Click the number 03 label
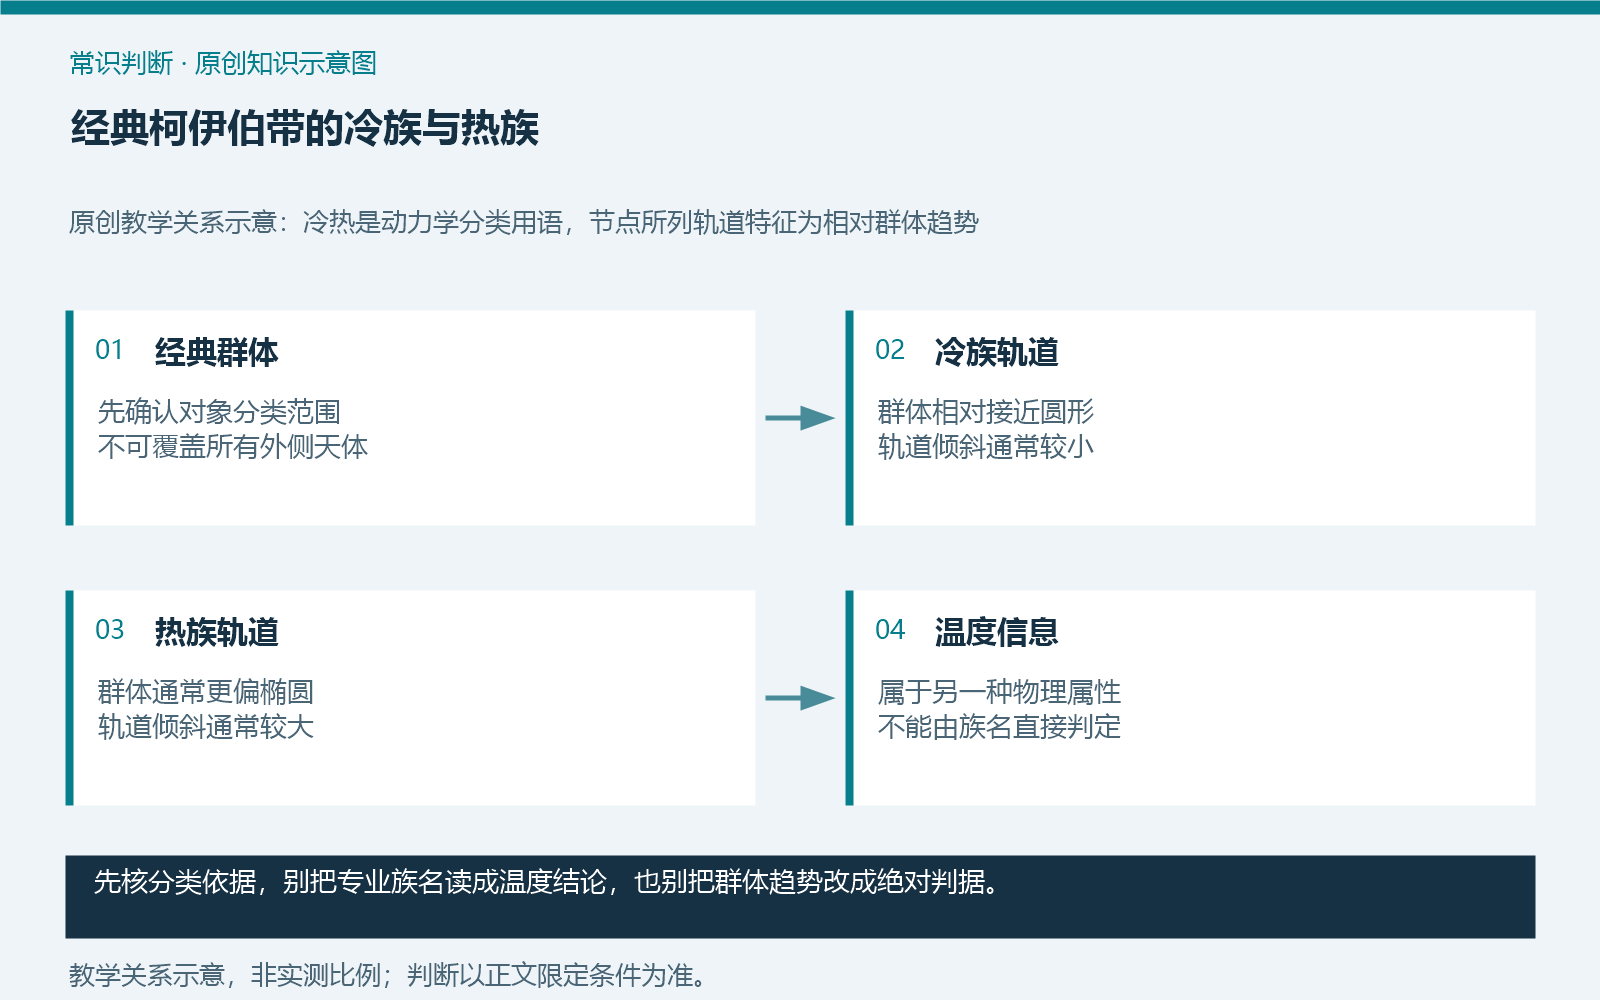 coord(109,630)
